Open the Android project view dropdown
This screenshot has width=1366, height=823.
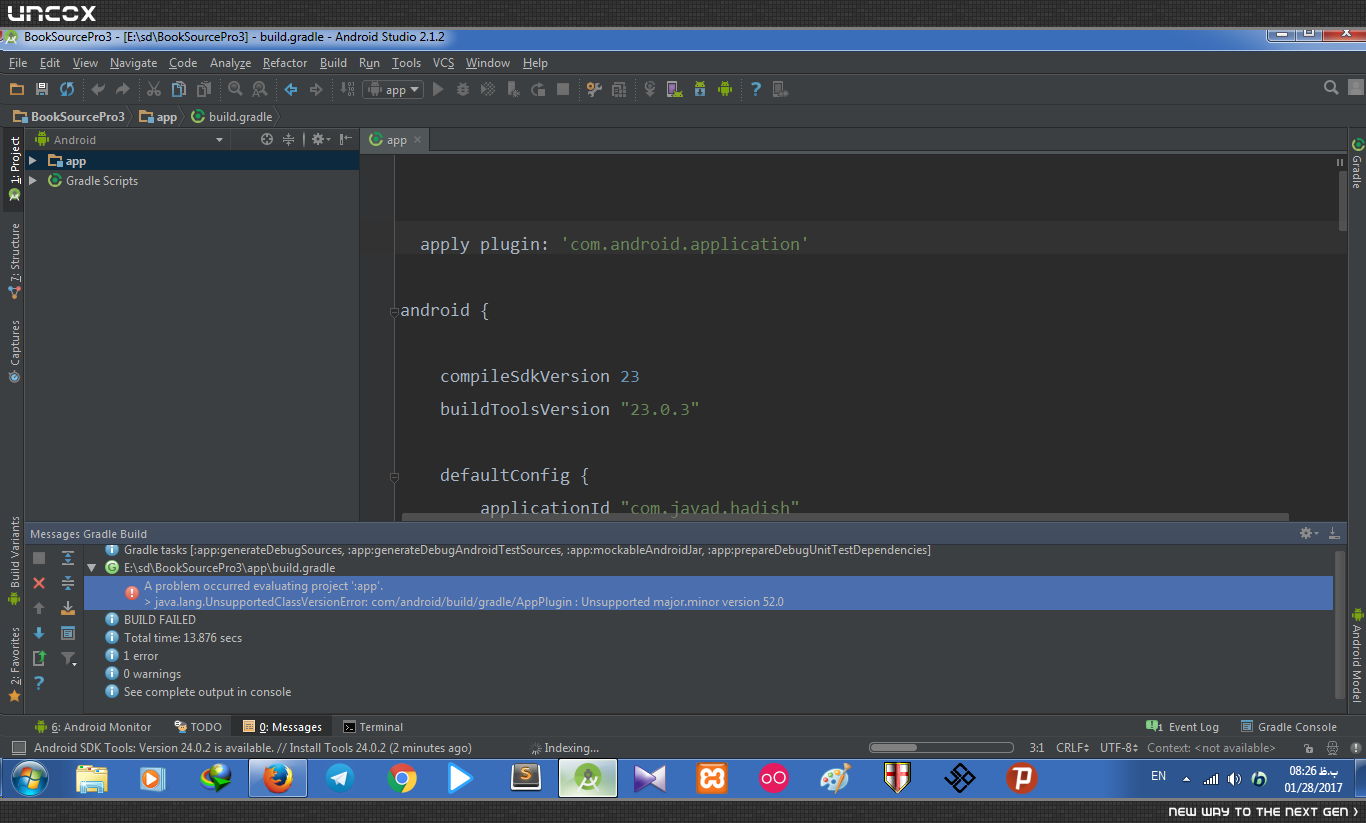pyautogui.click(x=130, y=140)
